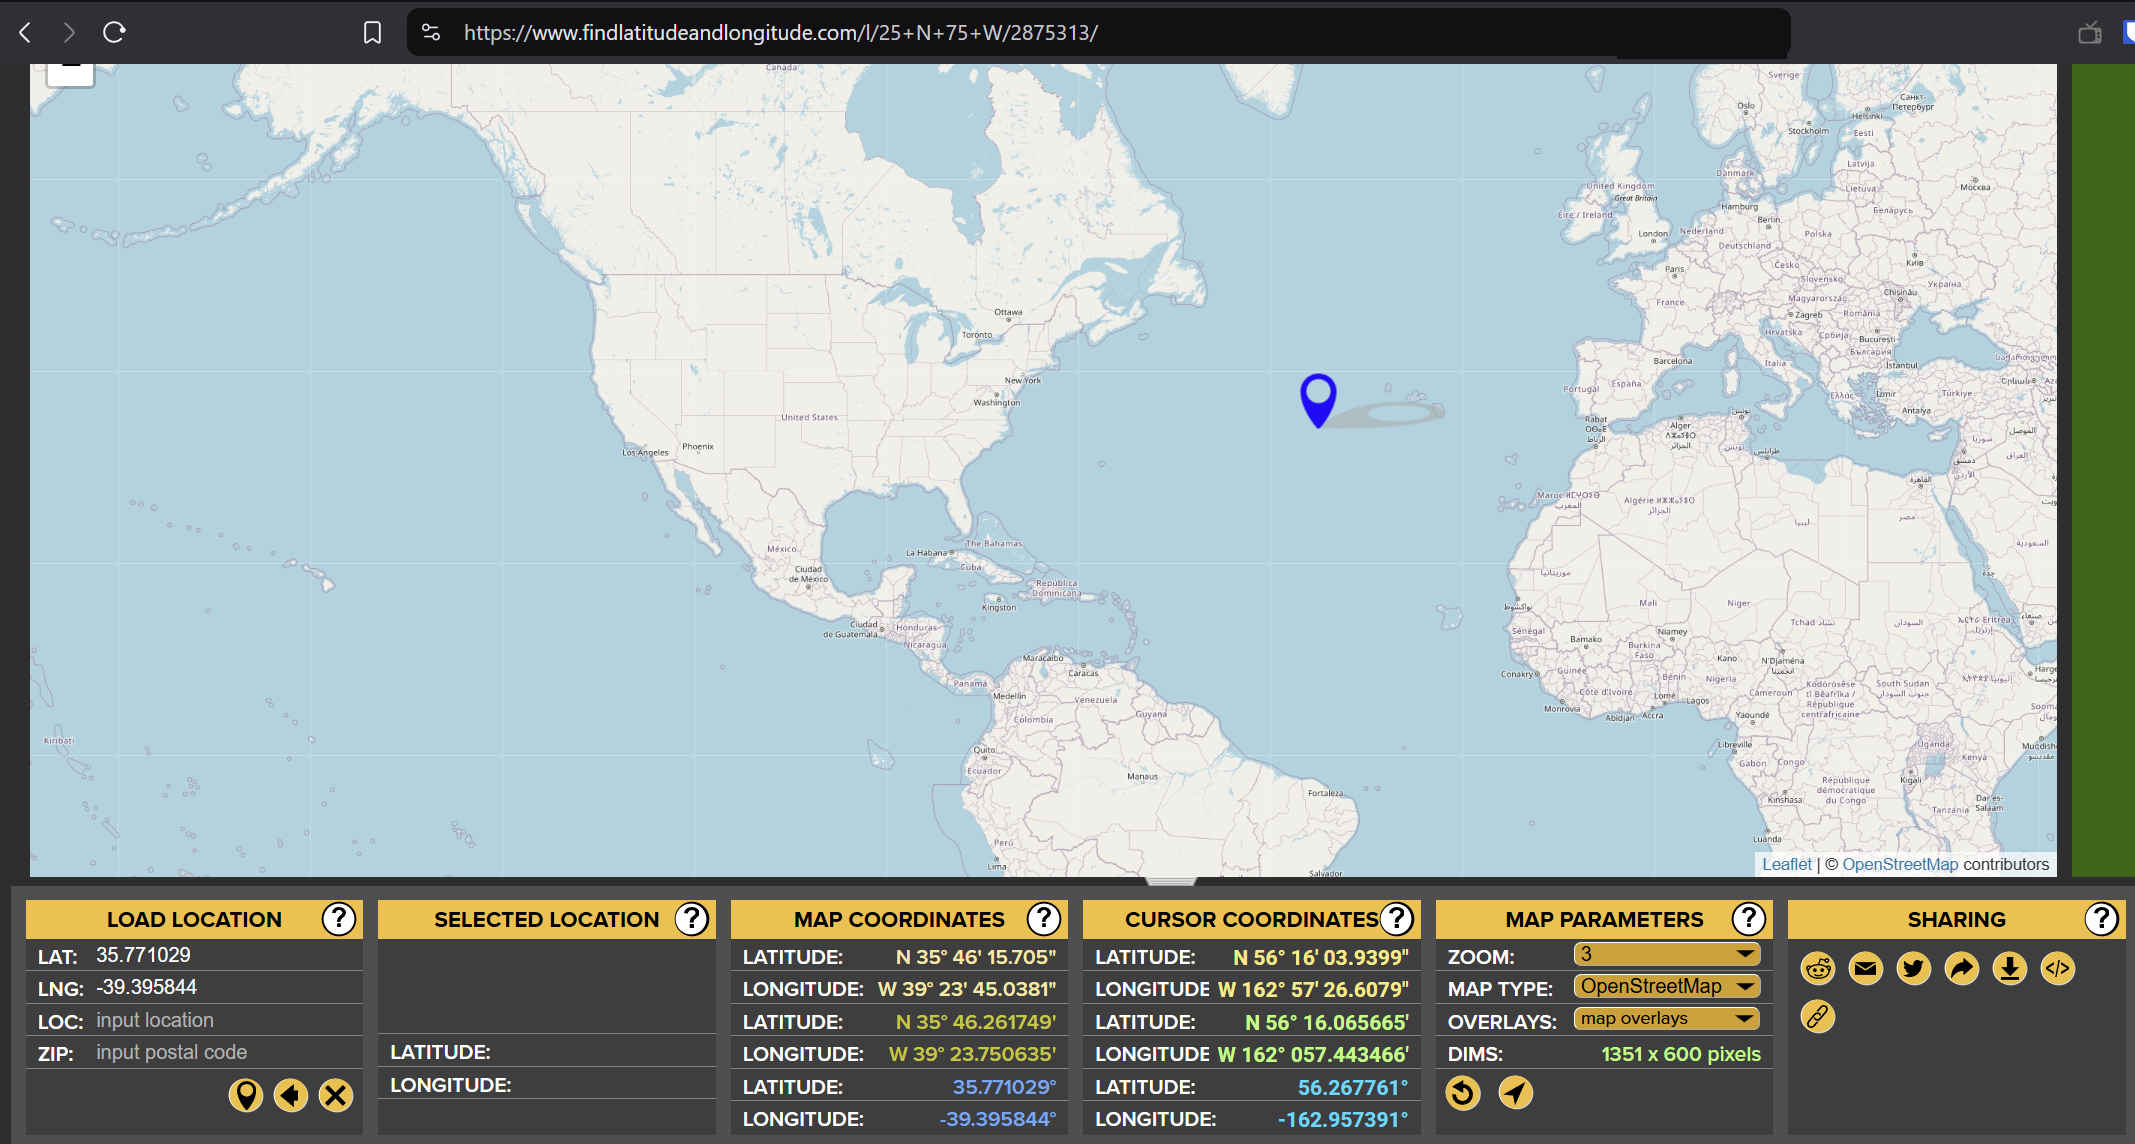This screenshot has width=2135, height=1144.
Task: Open help for Selected Location panel
Action: click(x=692, y=918)
